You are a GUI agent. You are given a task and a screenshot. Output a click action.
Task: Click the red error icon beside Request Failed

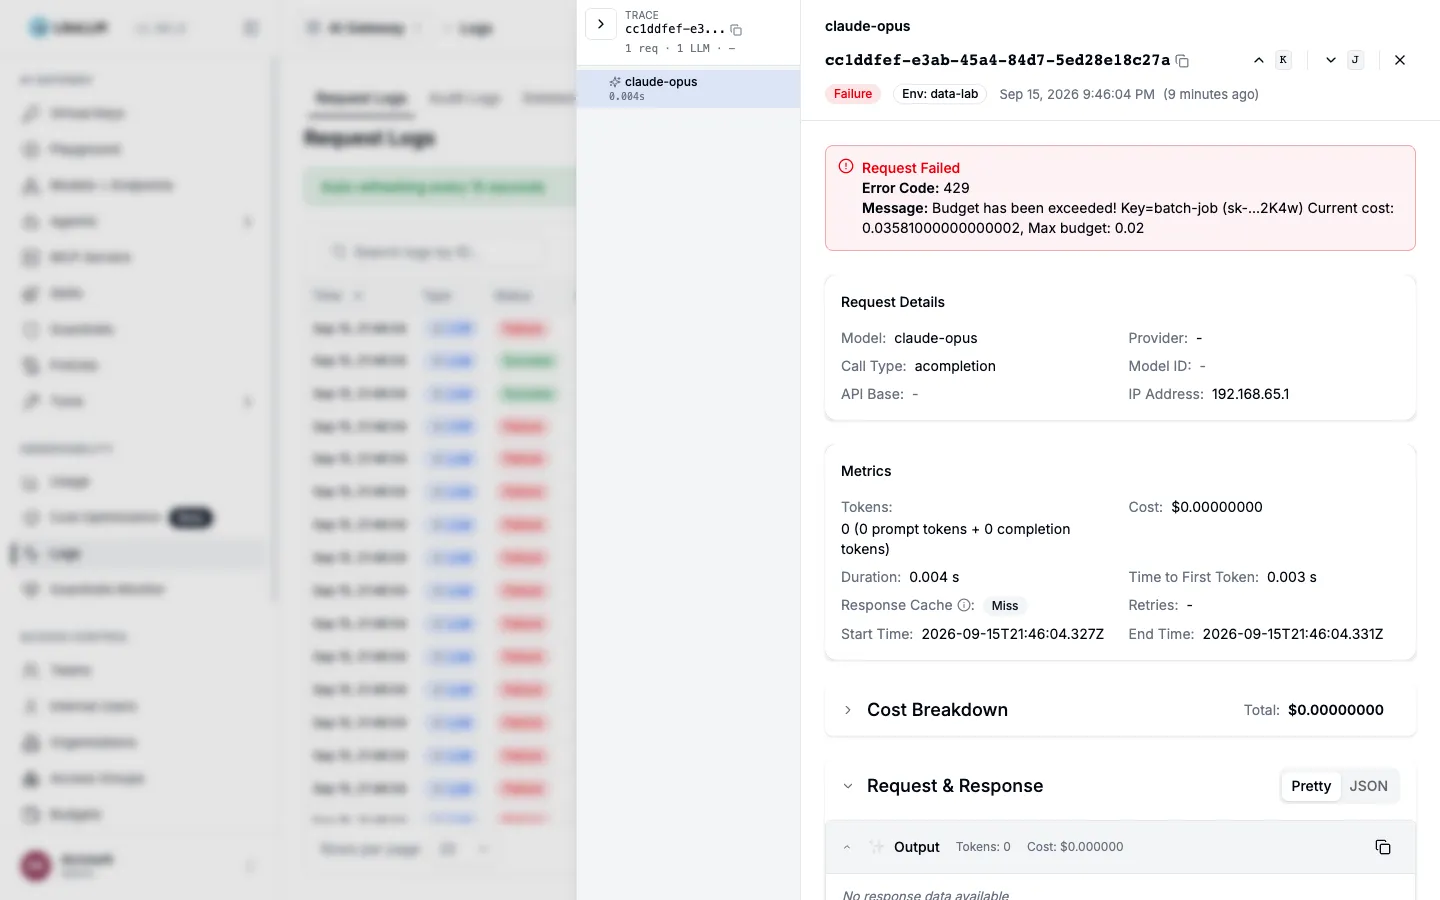click(846, 167)
